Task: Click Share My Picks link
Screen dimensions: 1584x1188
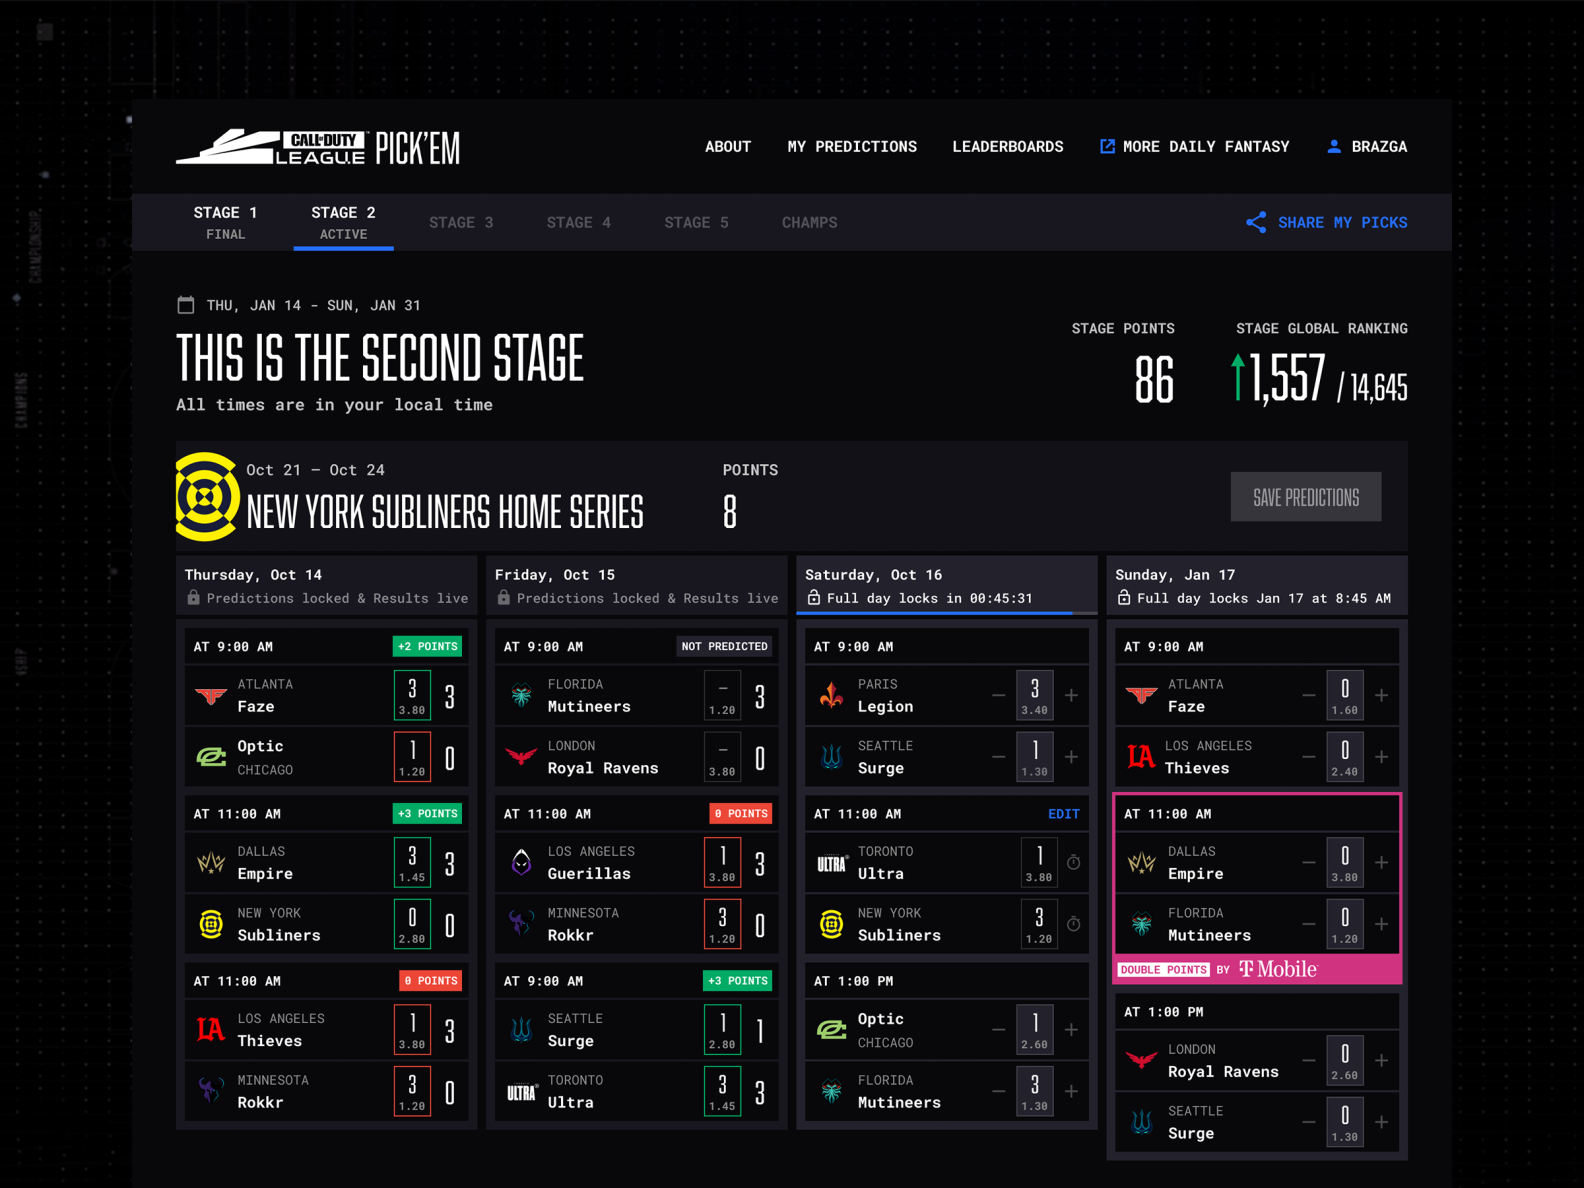Action: click(x=1326, y=222)
